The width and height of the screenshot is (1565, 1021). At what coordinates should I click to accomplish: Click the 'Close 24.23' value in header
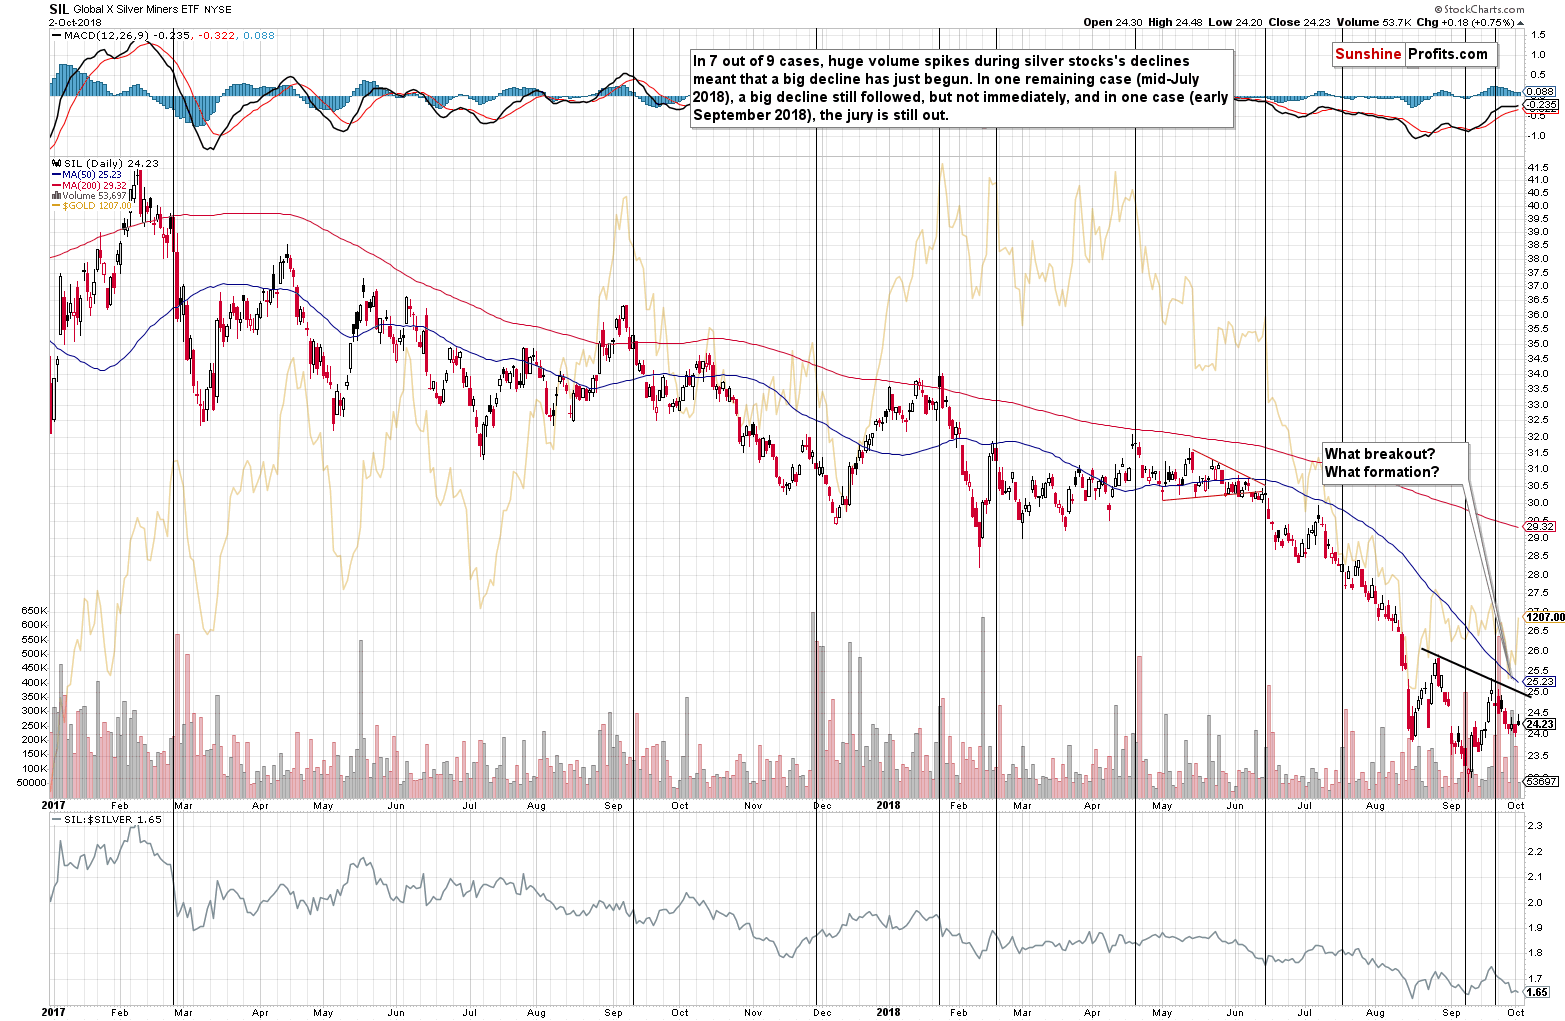(1297, 22)
